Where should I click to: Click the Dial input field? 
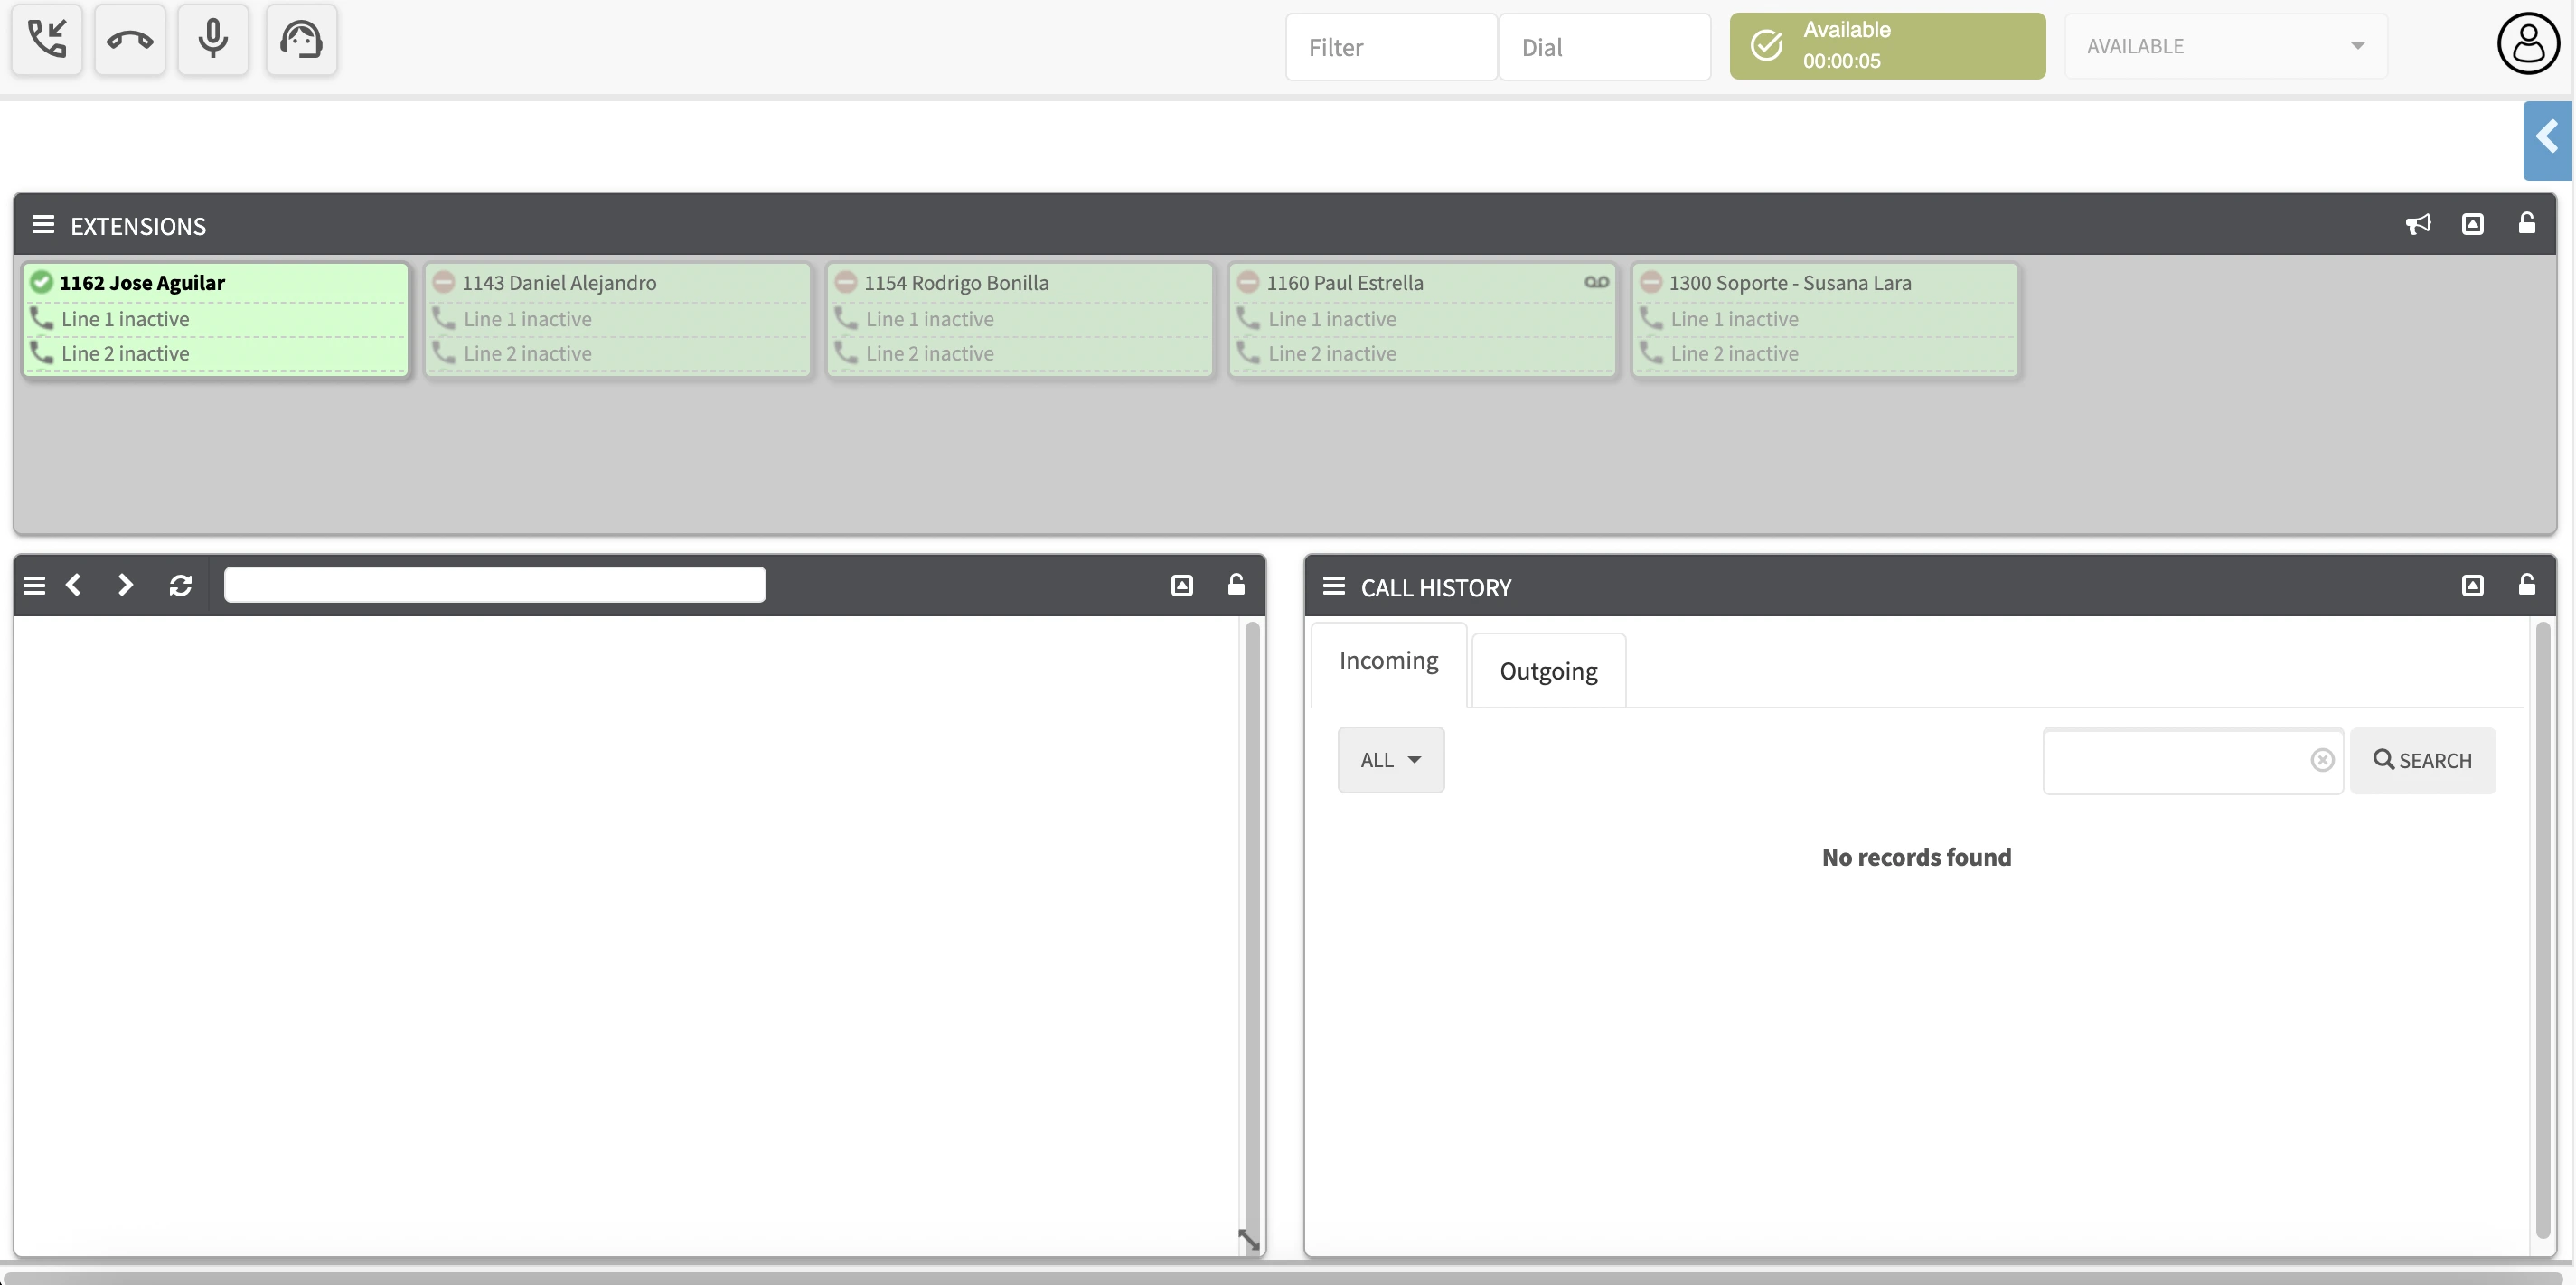(1604, 46)
